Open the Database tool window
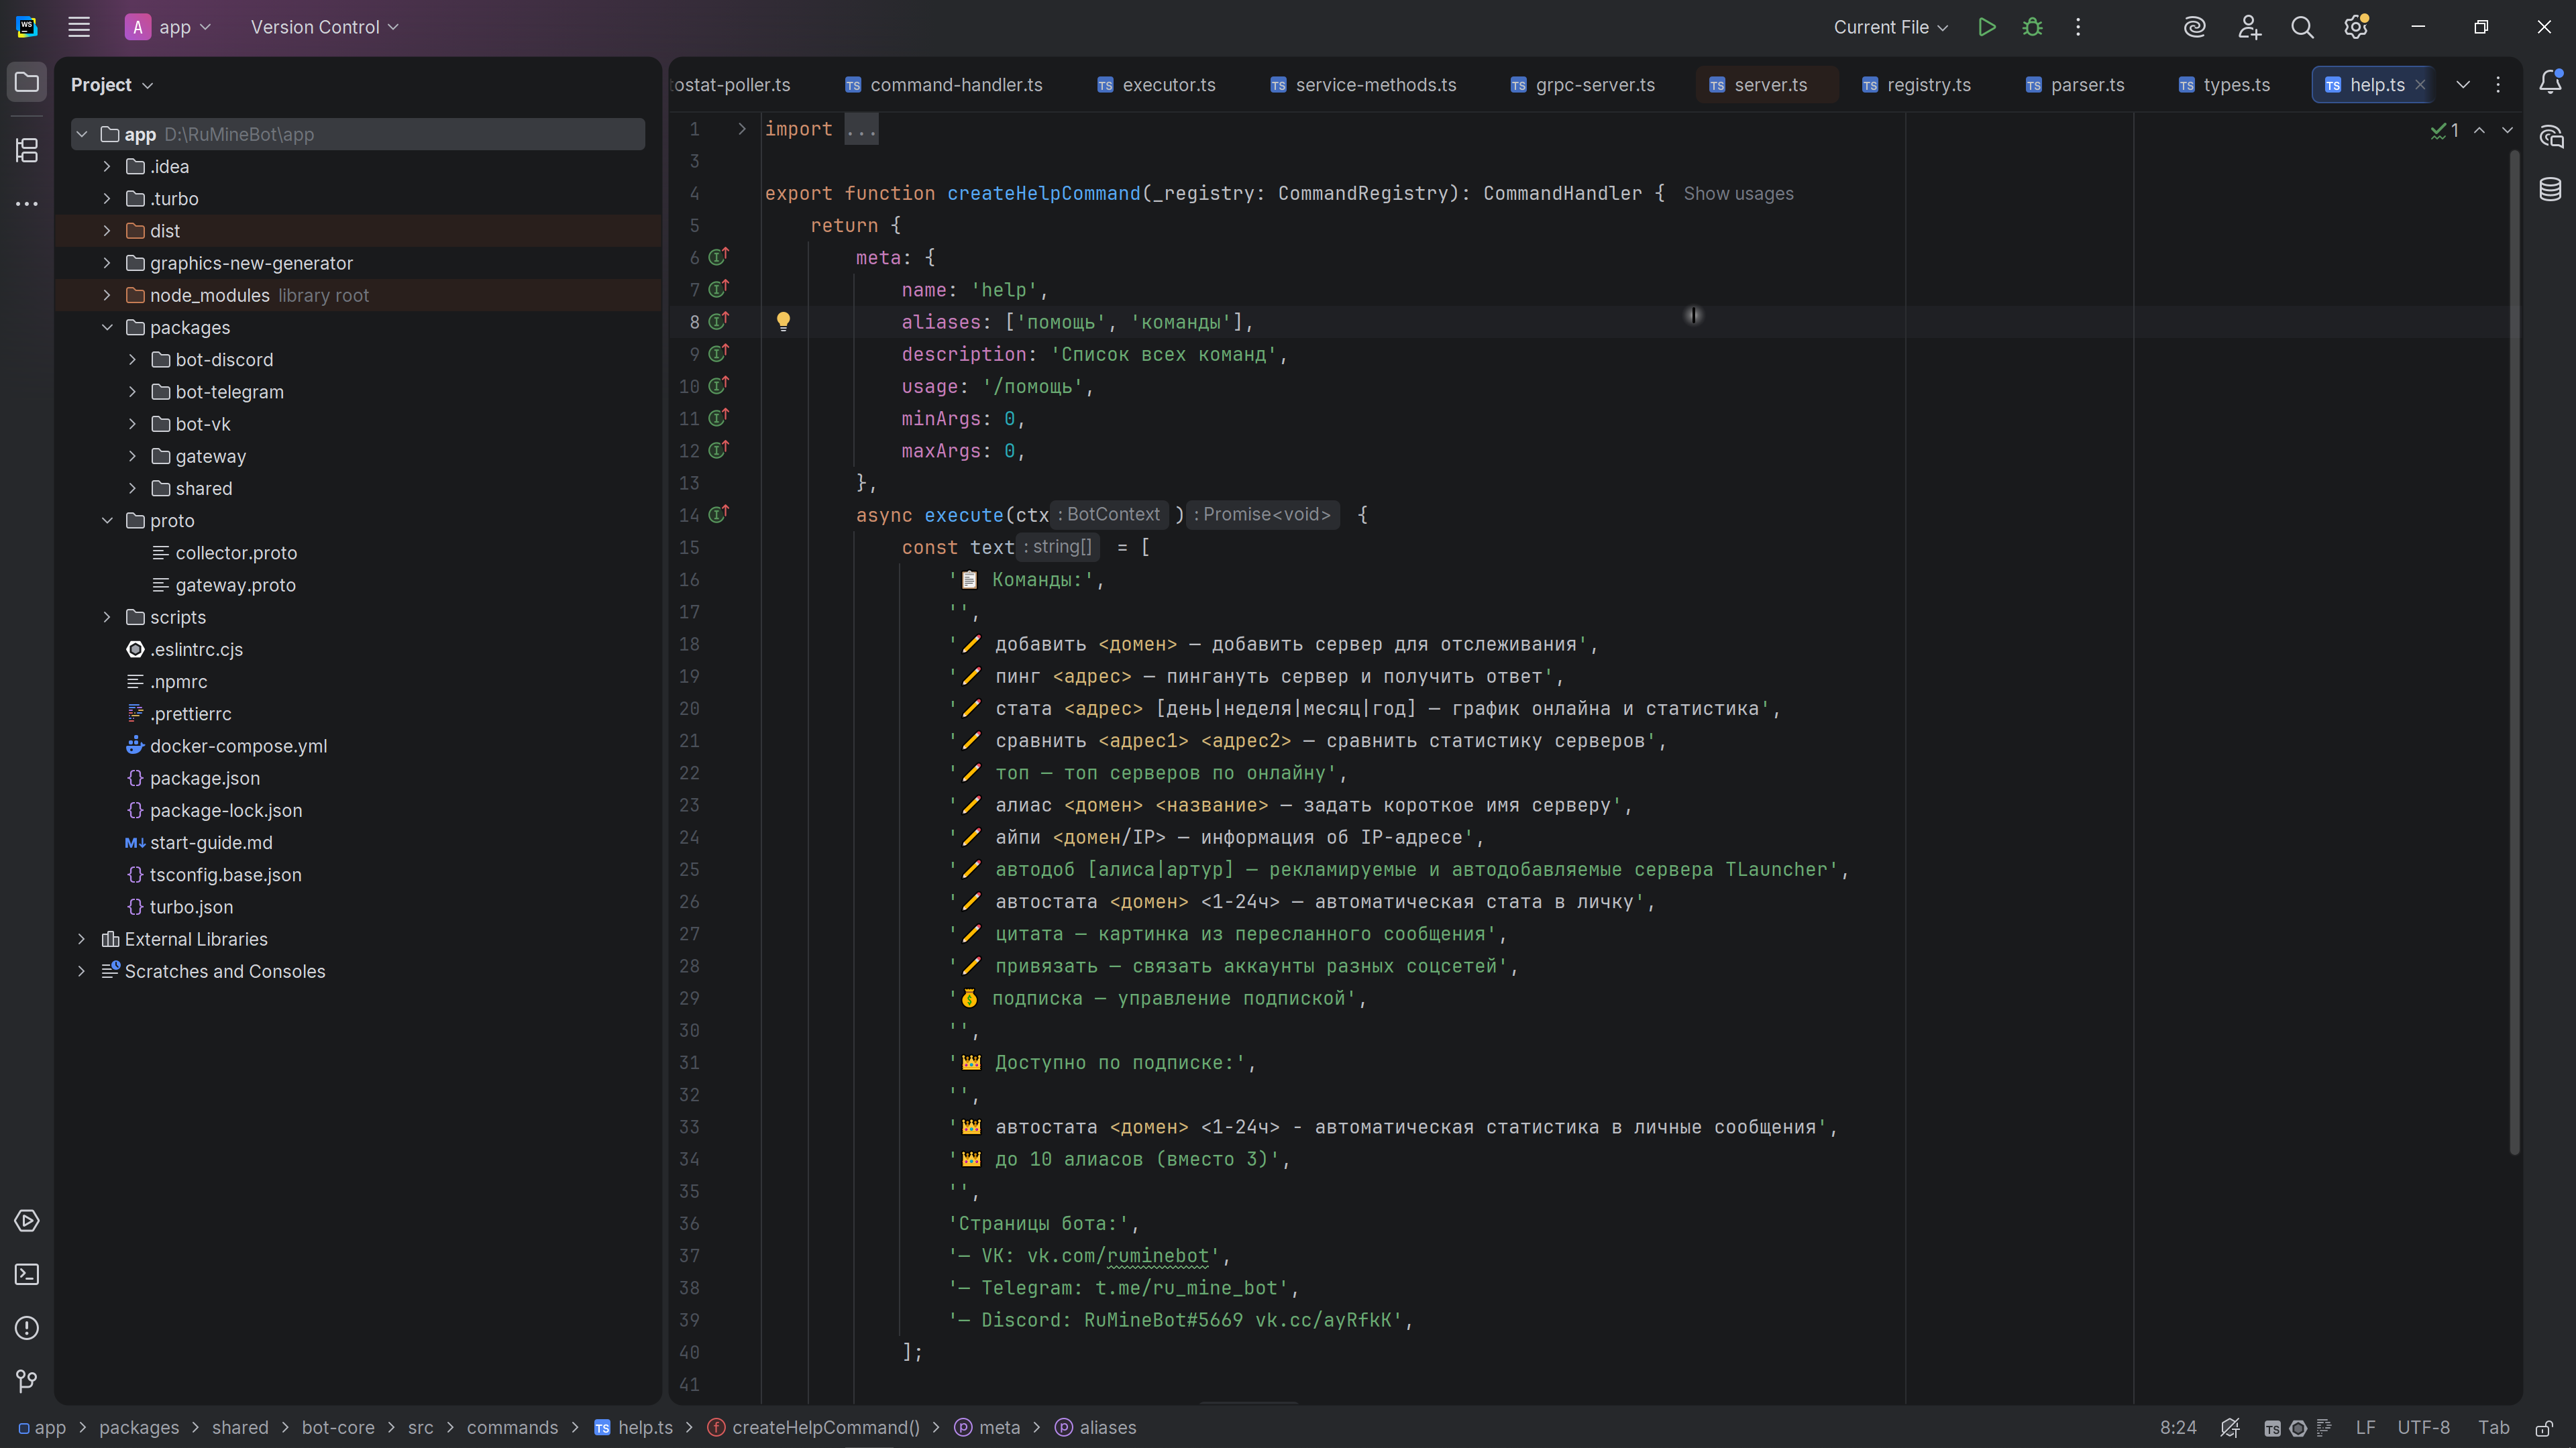The height and width of the screenshot is (1448, 2576). pos(2549,189)
